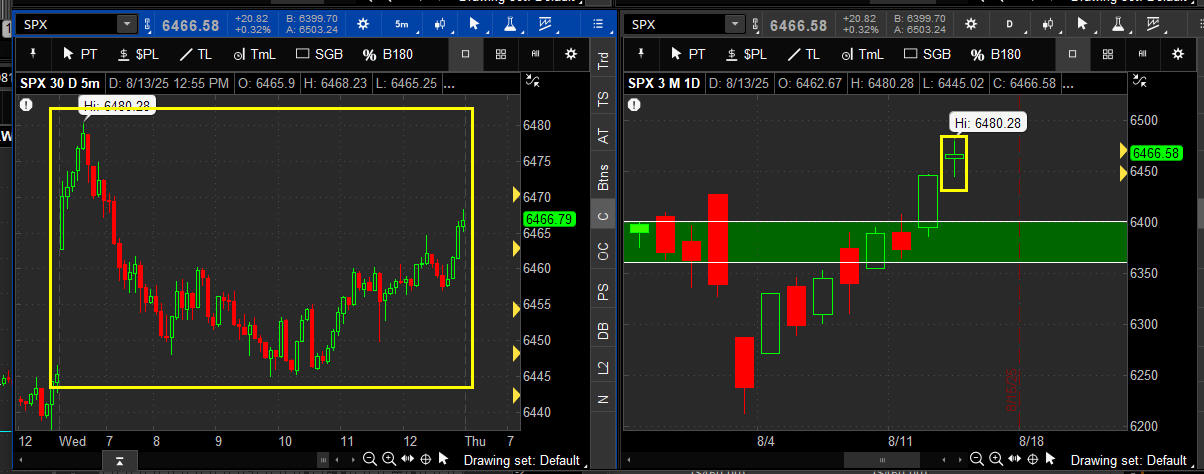Open the L2 sidebar tab
This screenshot has height=474, width=1204.
(x=603, y=368)
